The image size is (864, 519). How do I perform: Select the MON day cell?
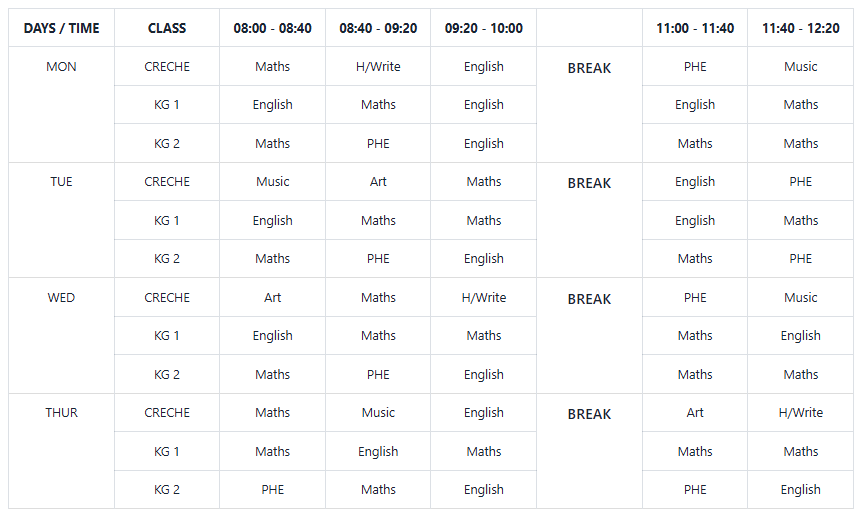tap(62, 67)
